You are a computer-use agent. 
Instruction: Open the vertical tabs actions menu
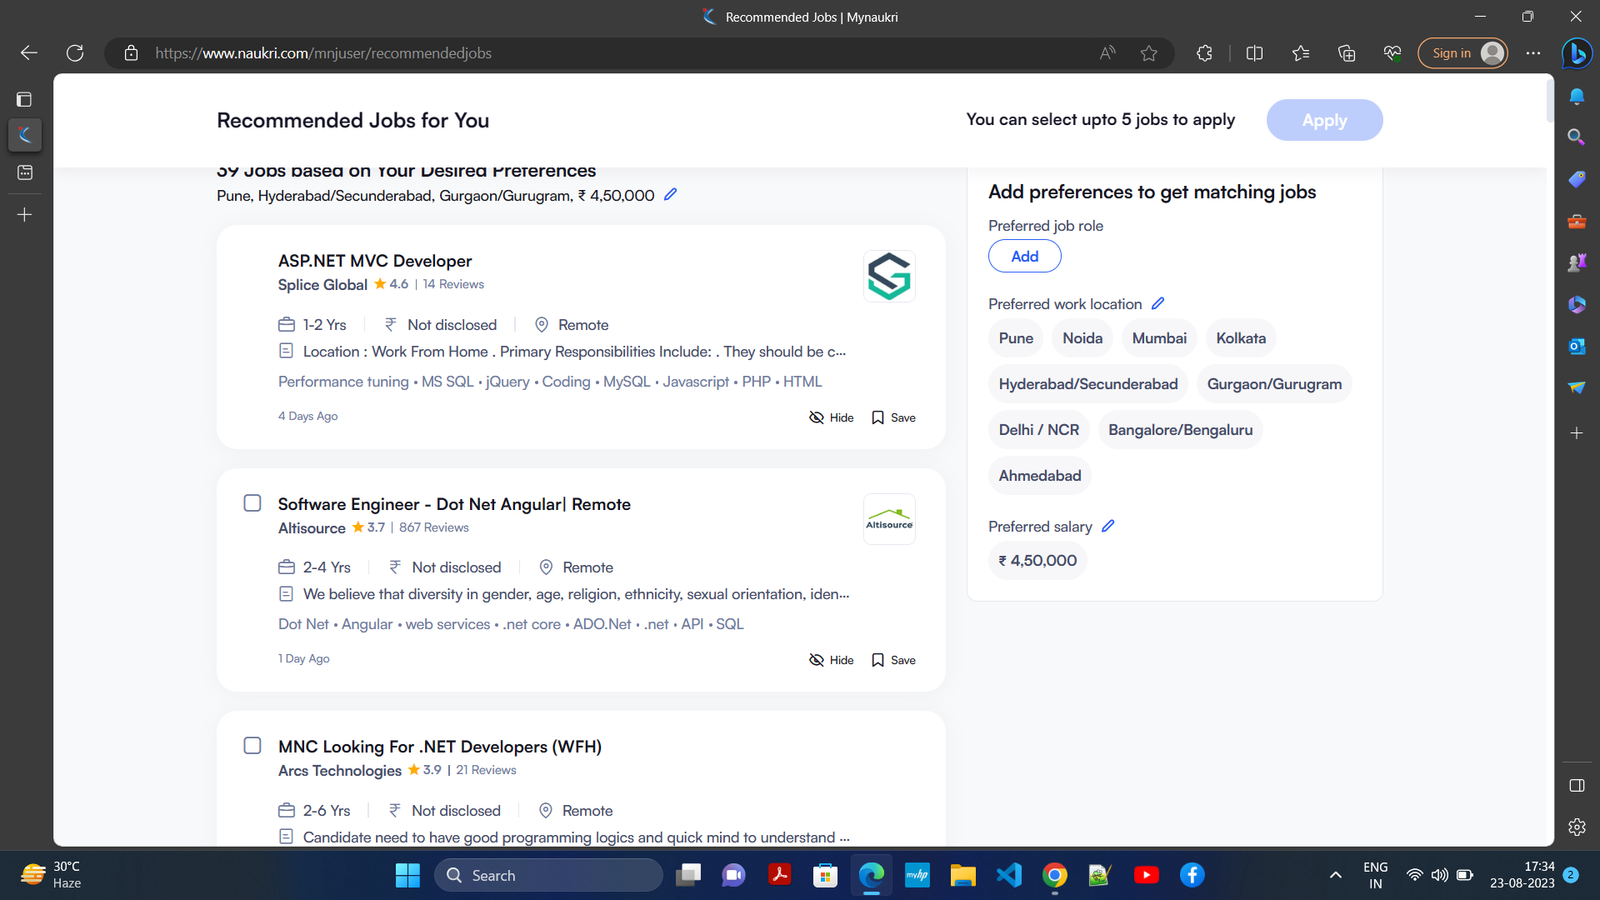(x=25, y=99)
